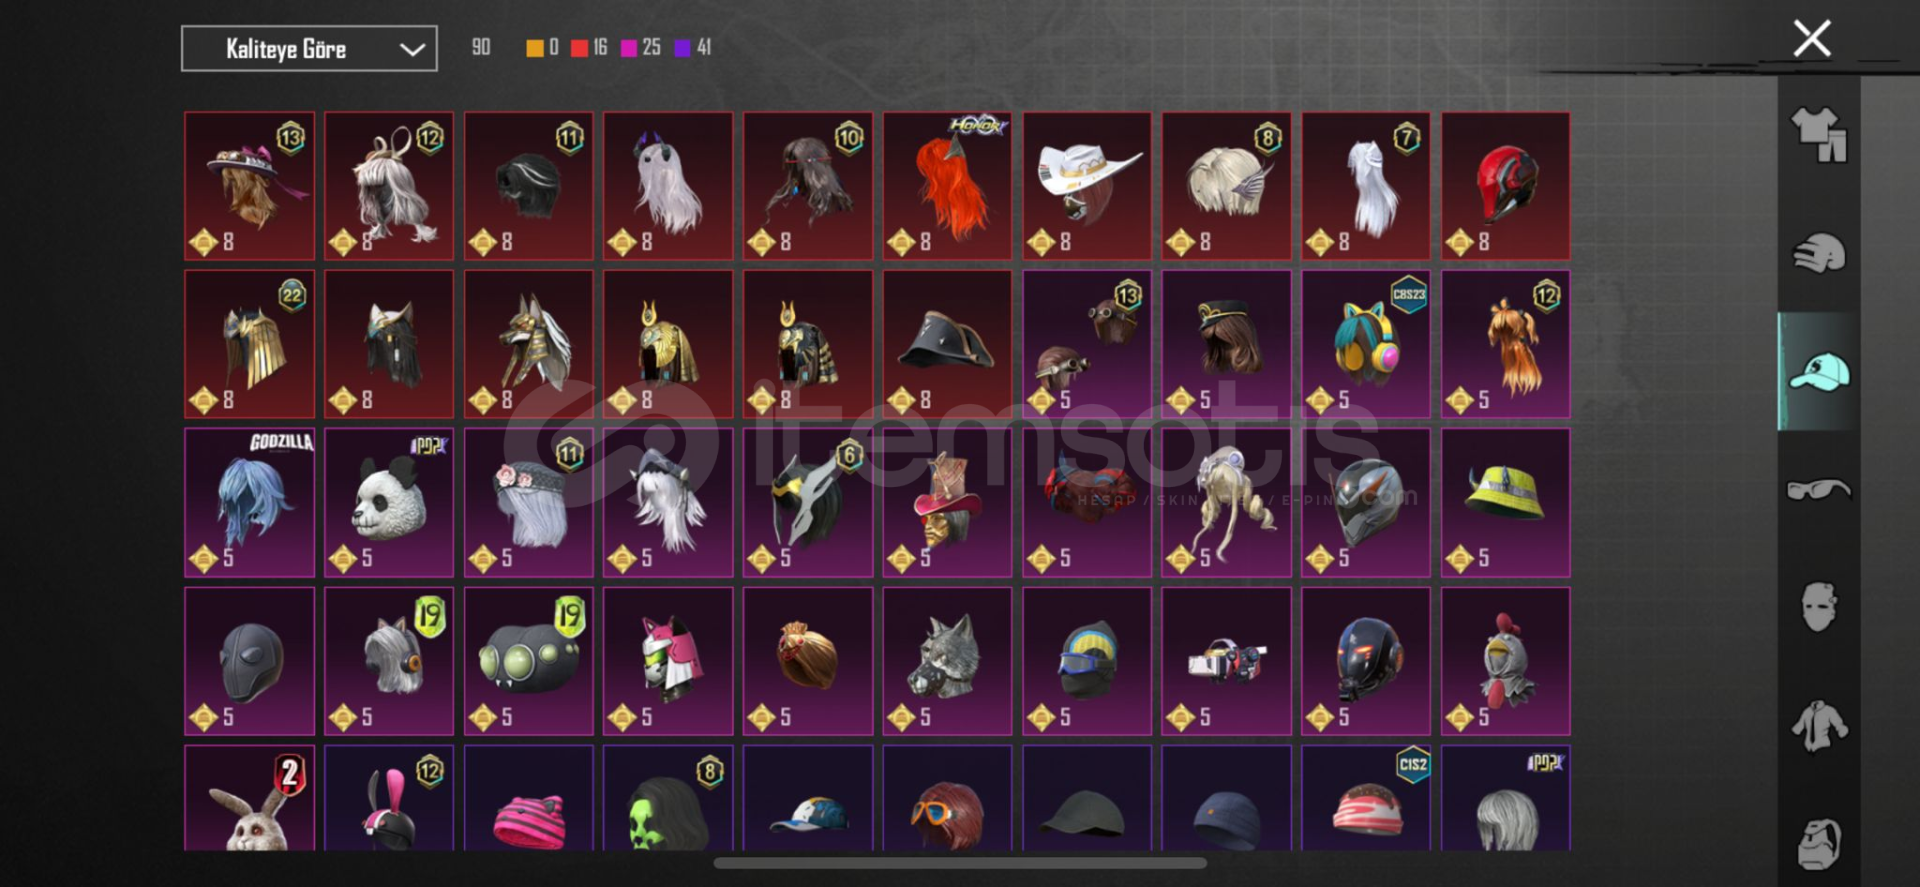Filter by the purple quality swatch

[x=683, y=48]
